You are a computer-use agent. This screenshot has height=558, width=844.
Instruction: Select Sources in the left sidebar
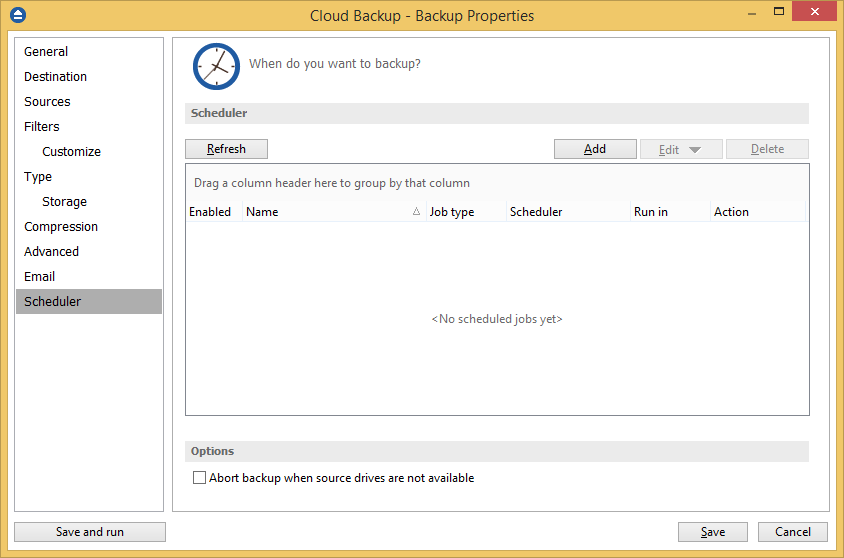pyautogui.click(x=47, y=102)
